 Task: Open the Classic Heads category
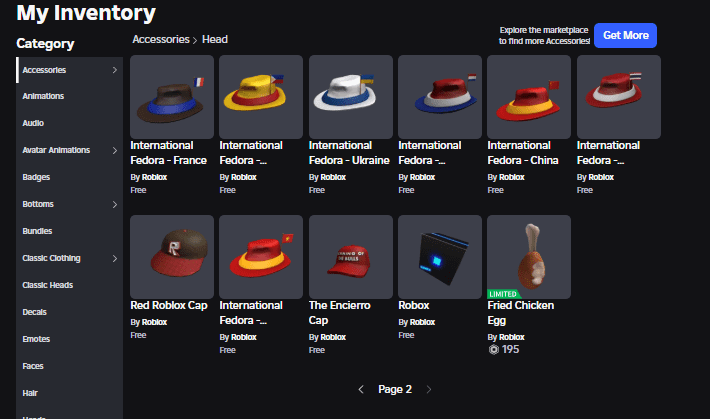[70, 285]
